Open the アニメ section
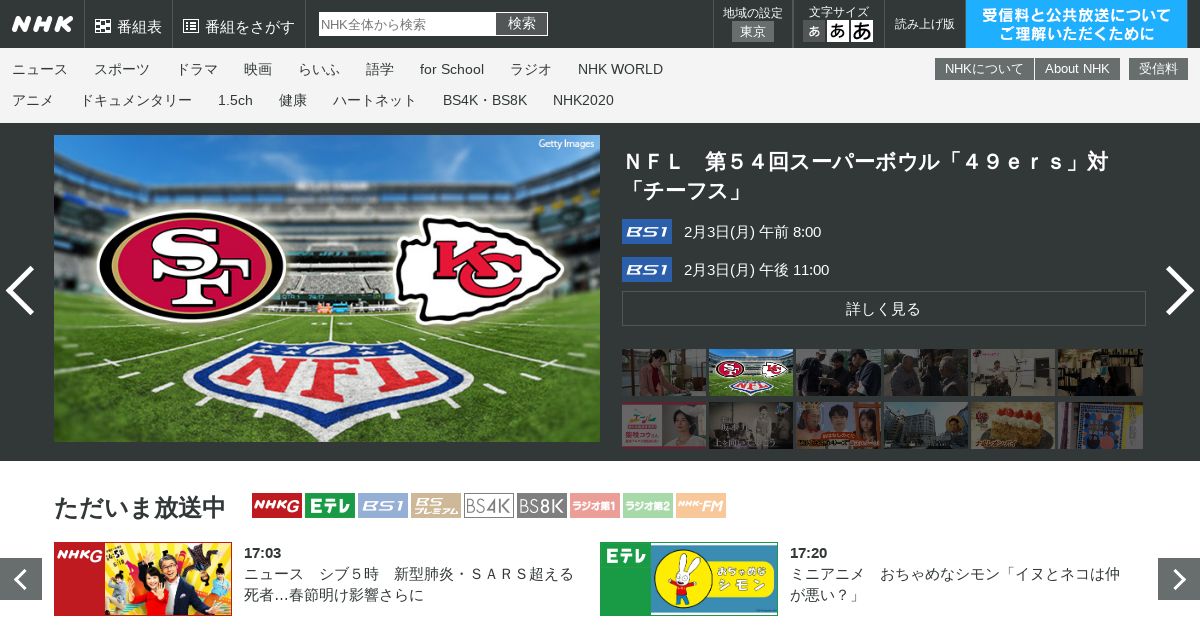This screenshot has width=1200, height=630. (x=33, y=100)
